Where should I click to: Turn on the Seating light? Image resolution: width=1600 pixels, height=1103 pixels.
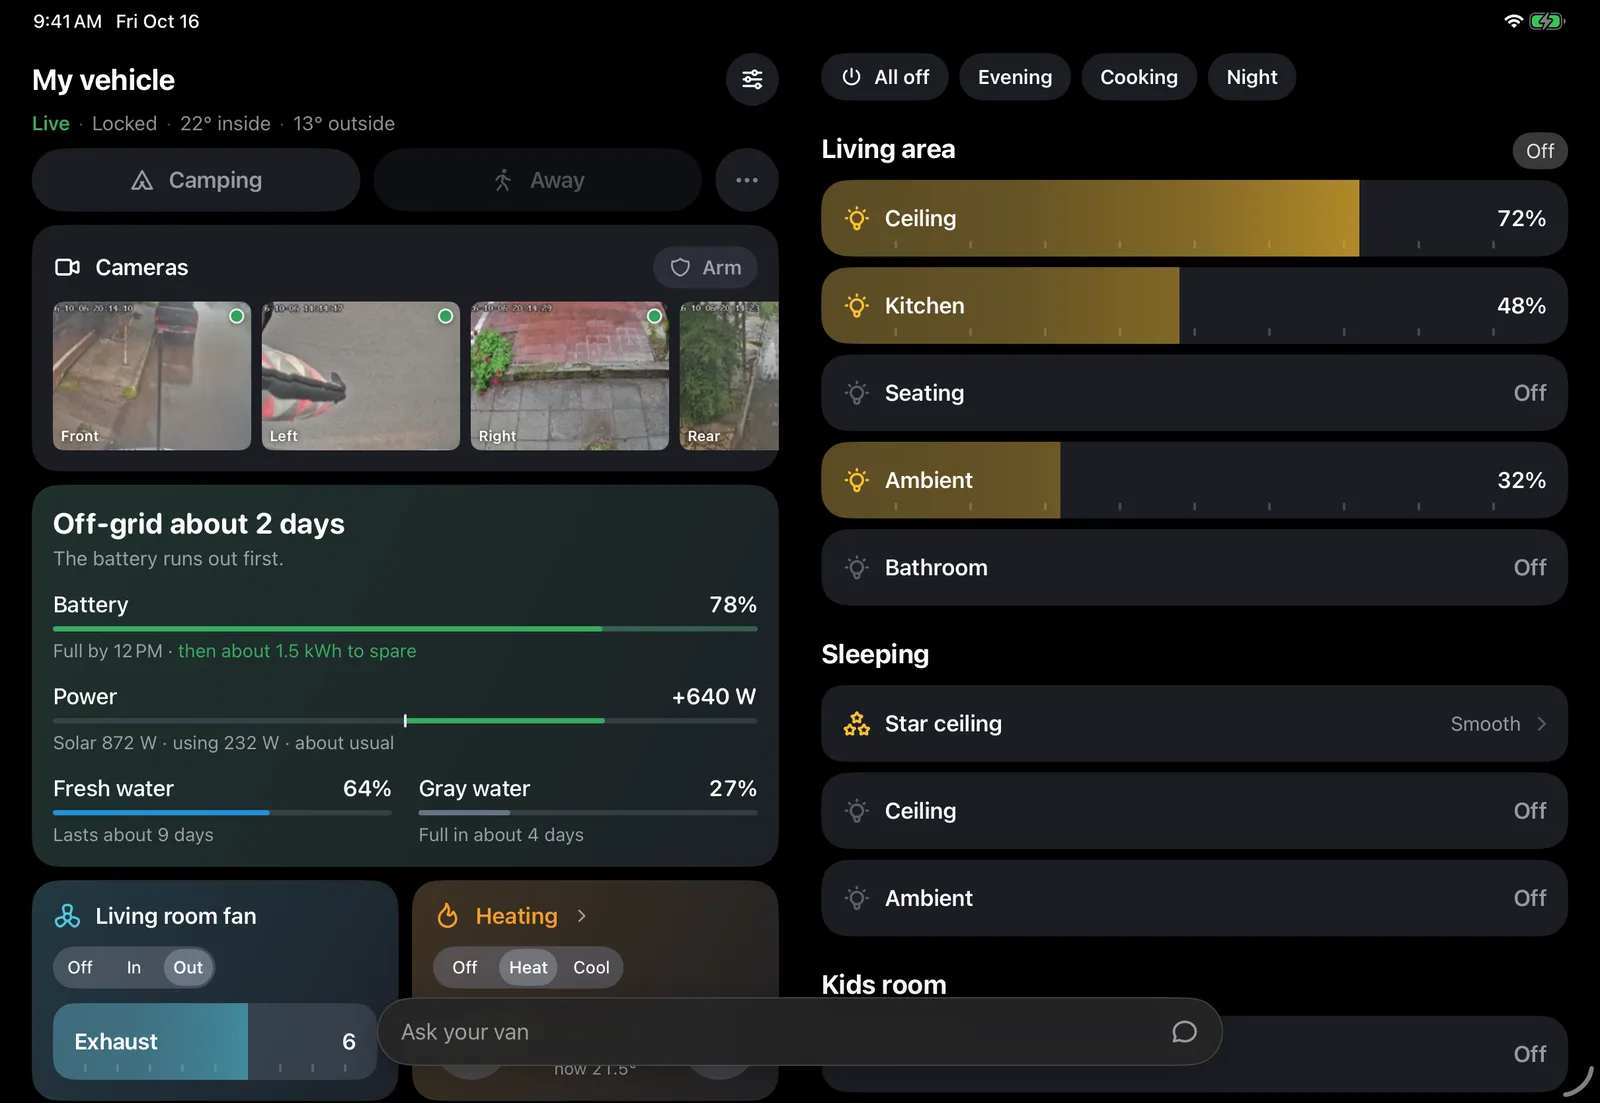pyautogui.click(x=1194, y=393)
